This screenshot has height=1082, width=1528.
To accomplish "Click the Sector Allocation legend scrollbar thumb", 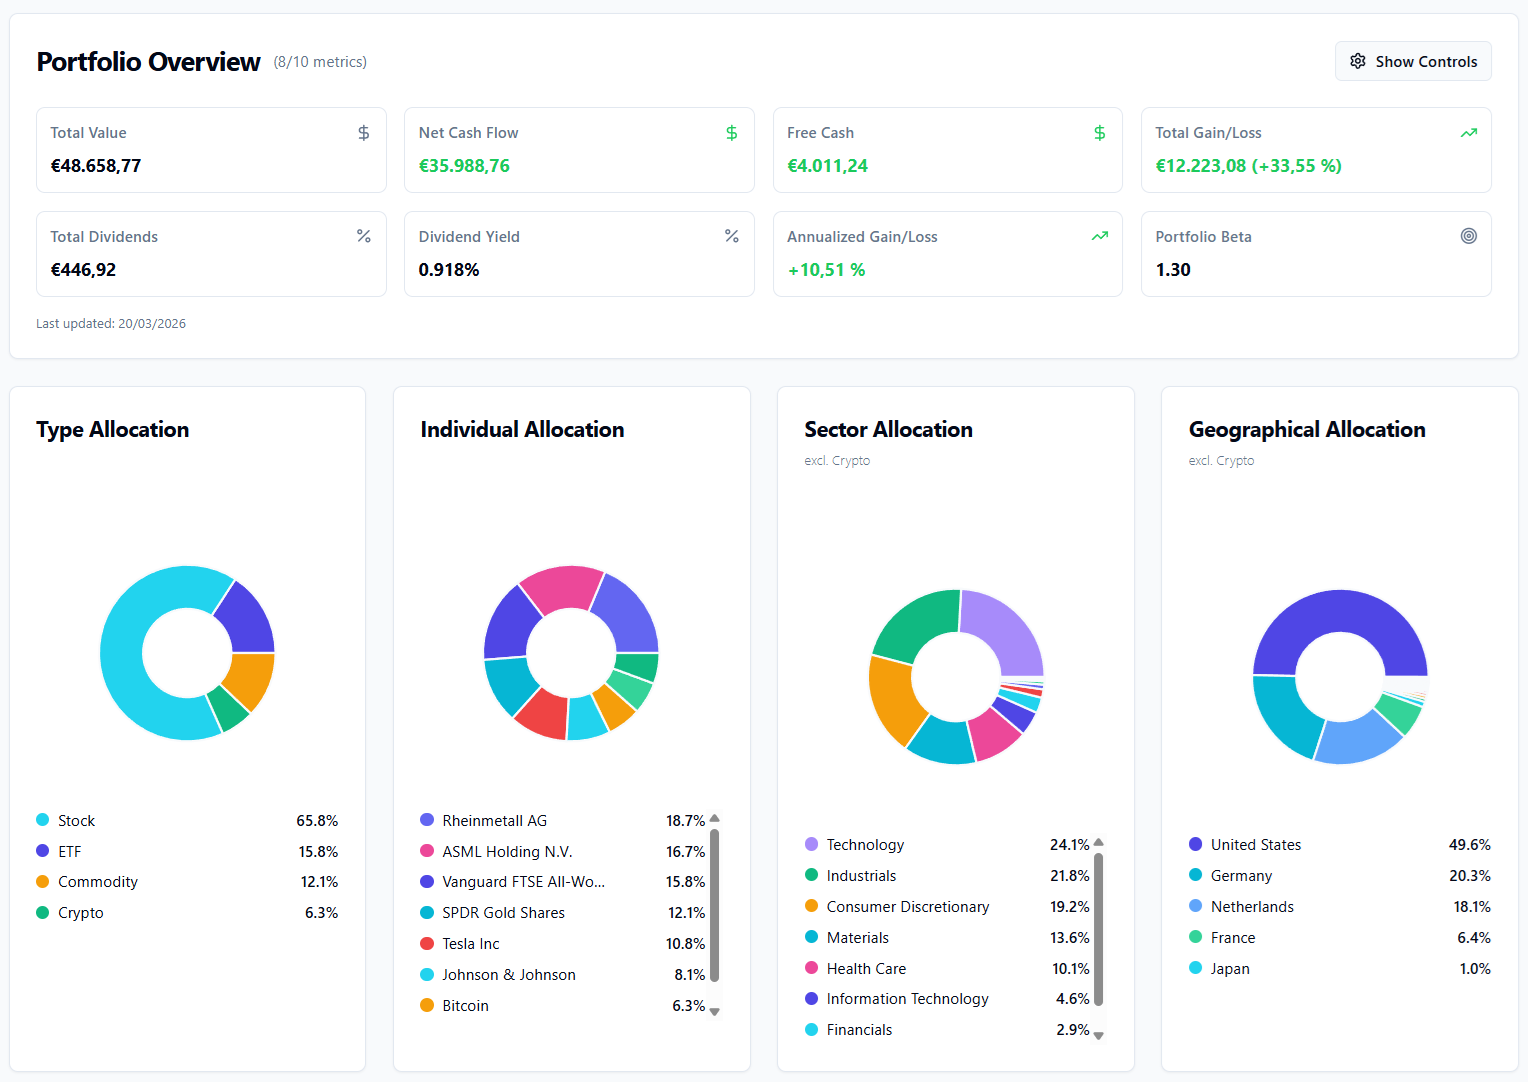I will [x=1098, y=929].
